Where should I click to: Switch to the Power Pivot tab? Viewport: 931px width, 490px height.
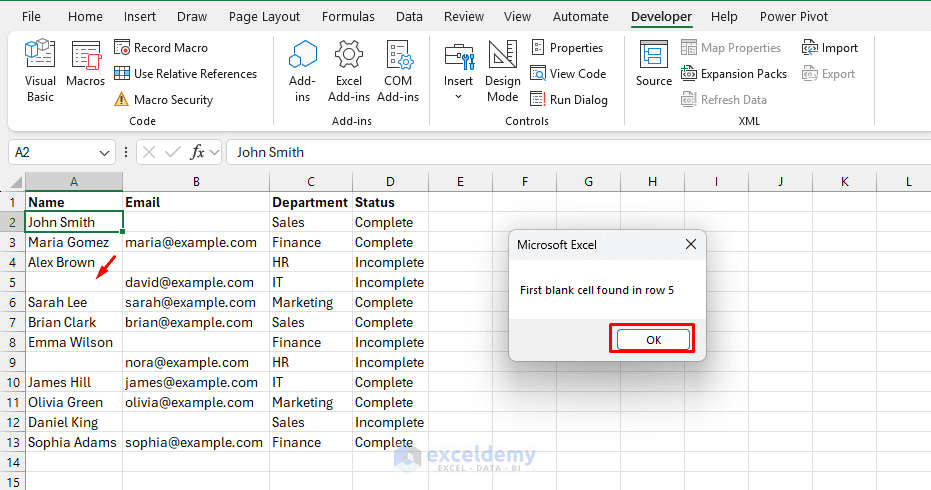click(794, 17)
